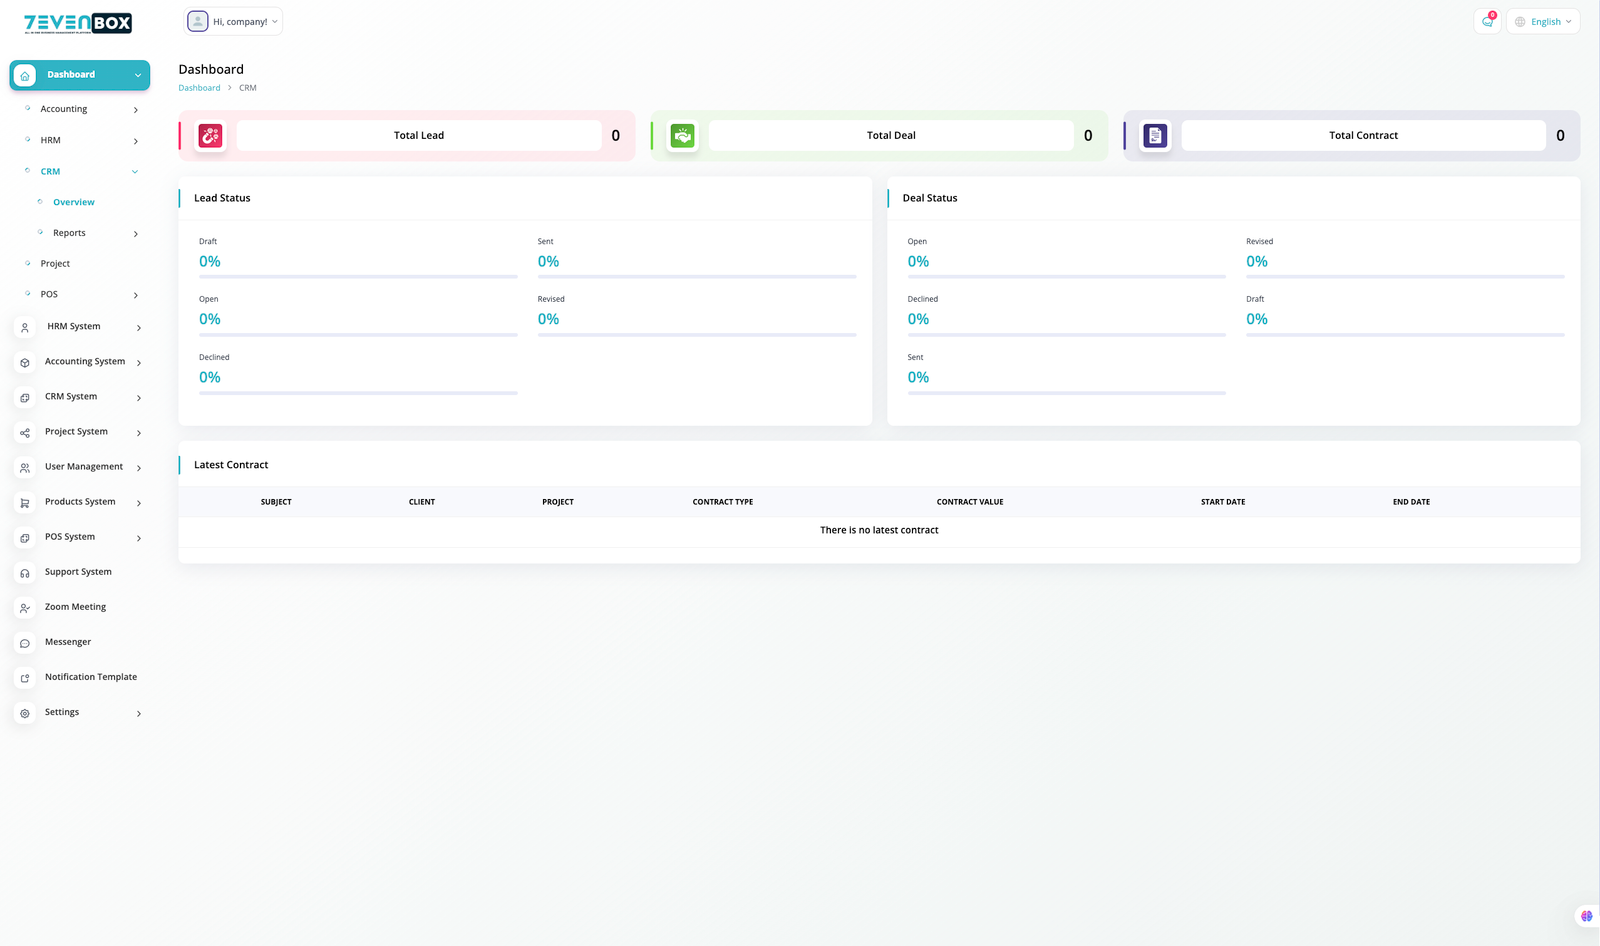This screenshot has height=946, width=1600.
Task: Click the Messenger chat bubble icon
Action: click(25, 643)
